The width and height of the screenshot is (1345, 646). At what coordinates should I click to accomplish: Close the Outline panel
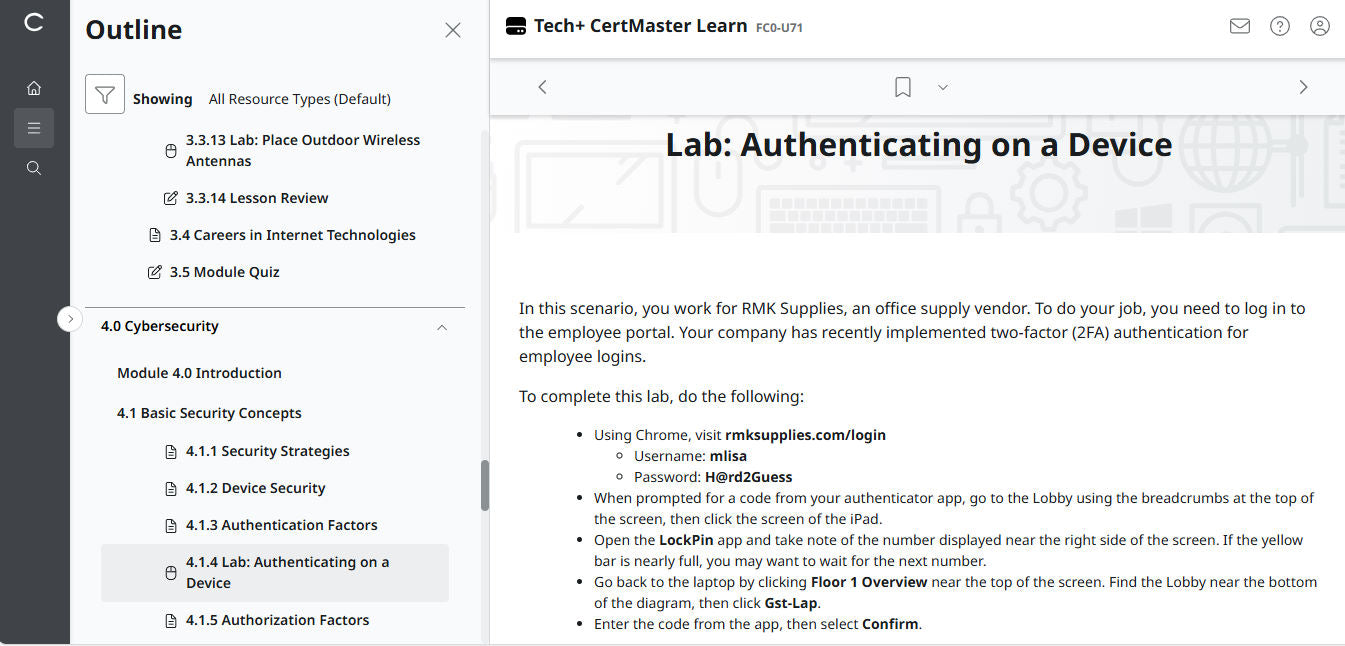[x=452, y=30]
